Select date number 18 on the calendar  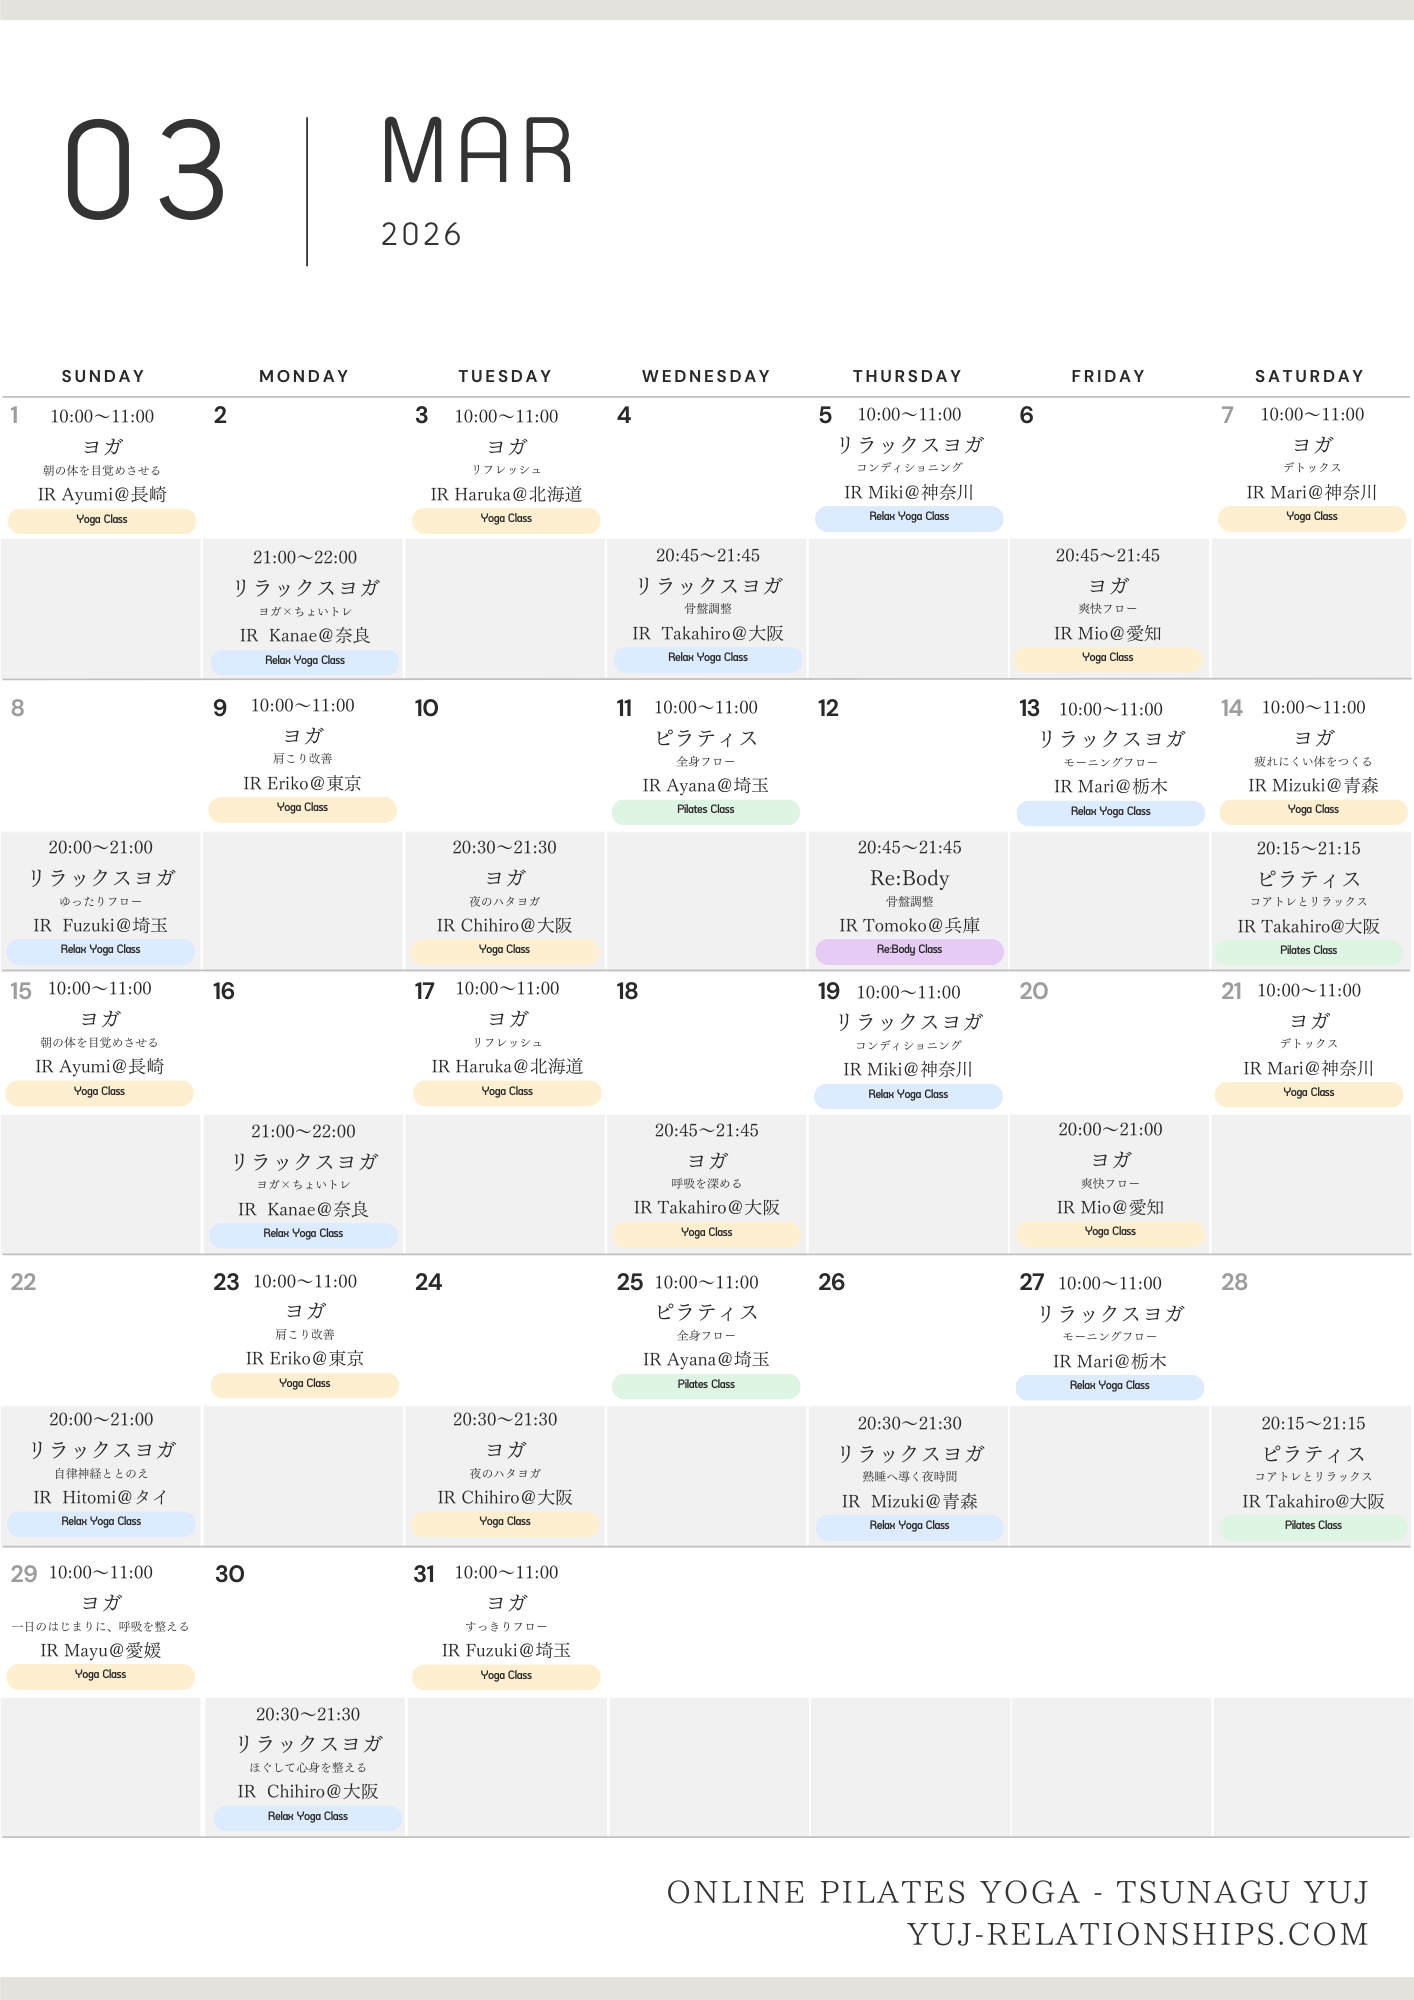627,992
